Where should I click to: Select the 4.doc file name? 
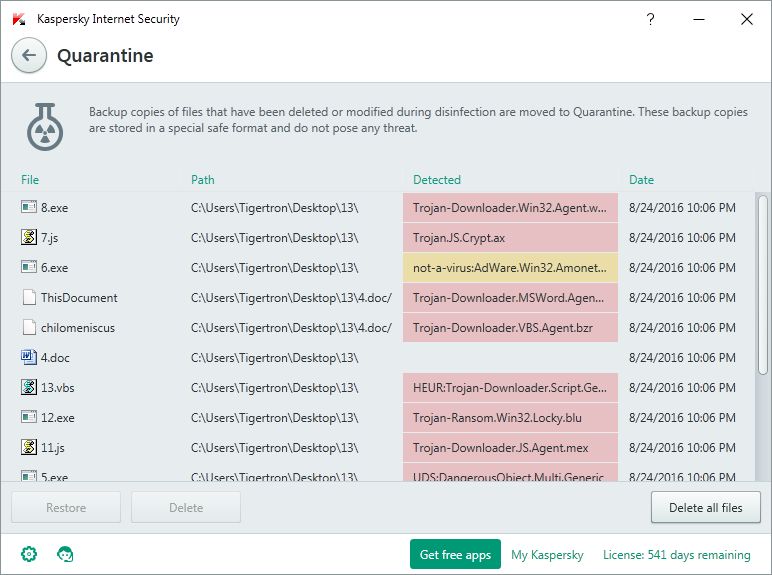55,358
